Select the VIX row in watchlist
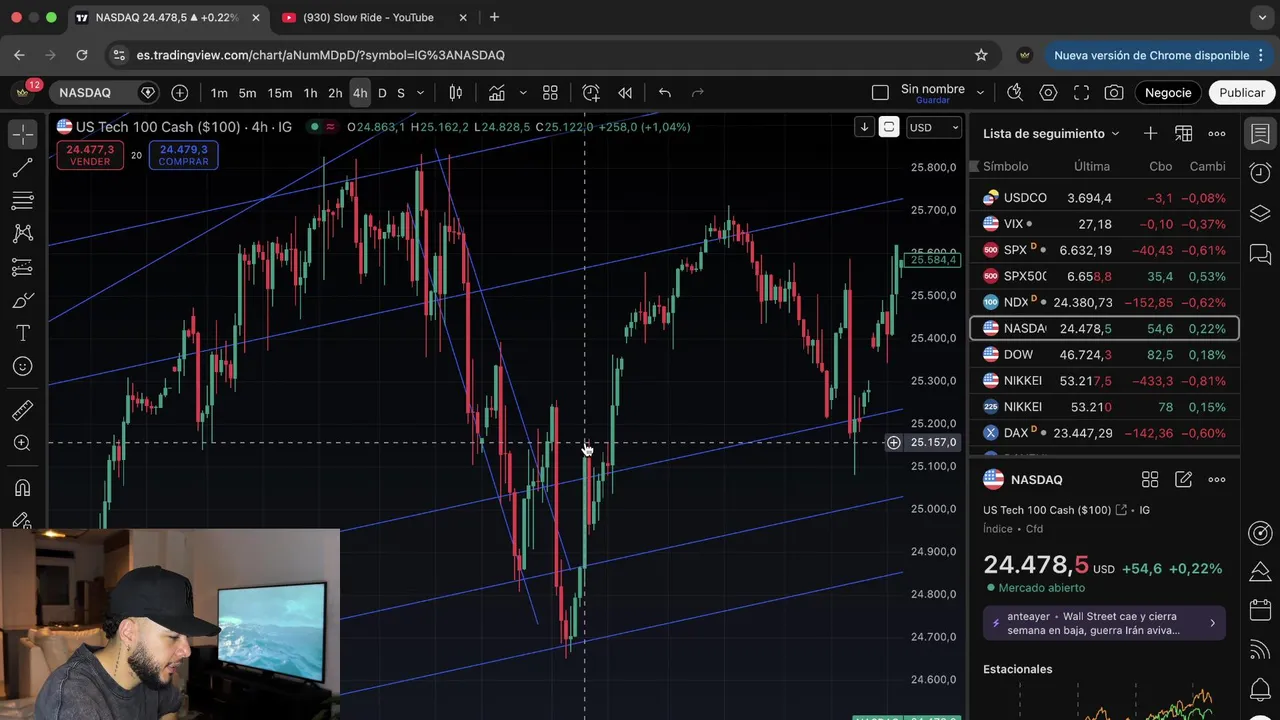The image size is (1280, 720). 1104,224
